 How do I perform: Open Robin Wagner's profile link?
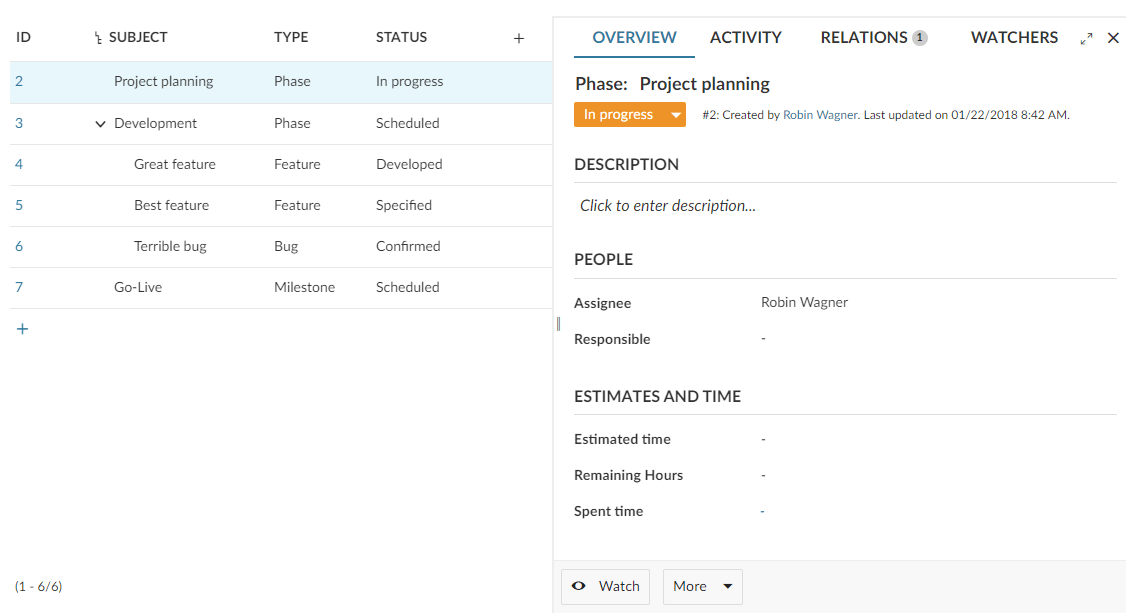pyautogui.click(x=819, y=115)
